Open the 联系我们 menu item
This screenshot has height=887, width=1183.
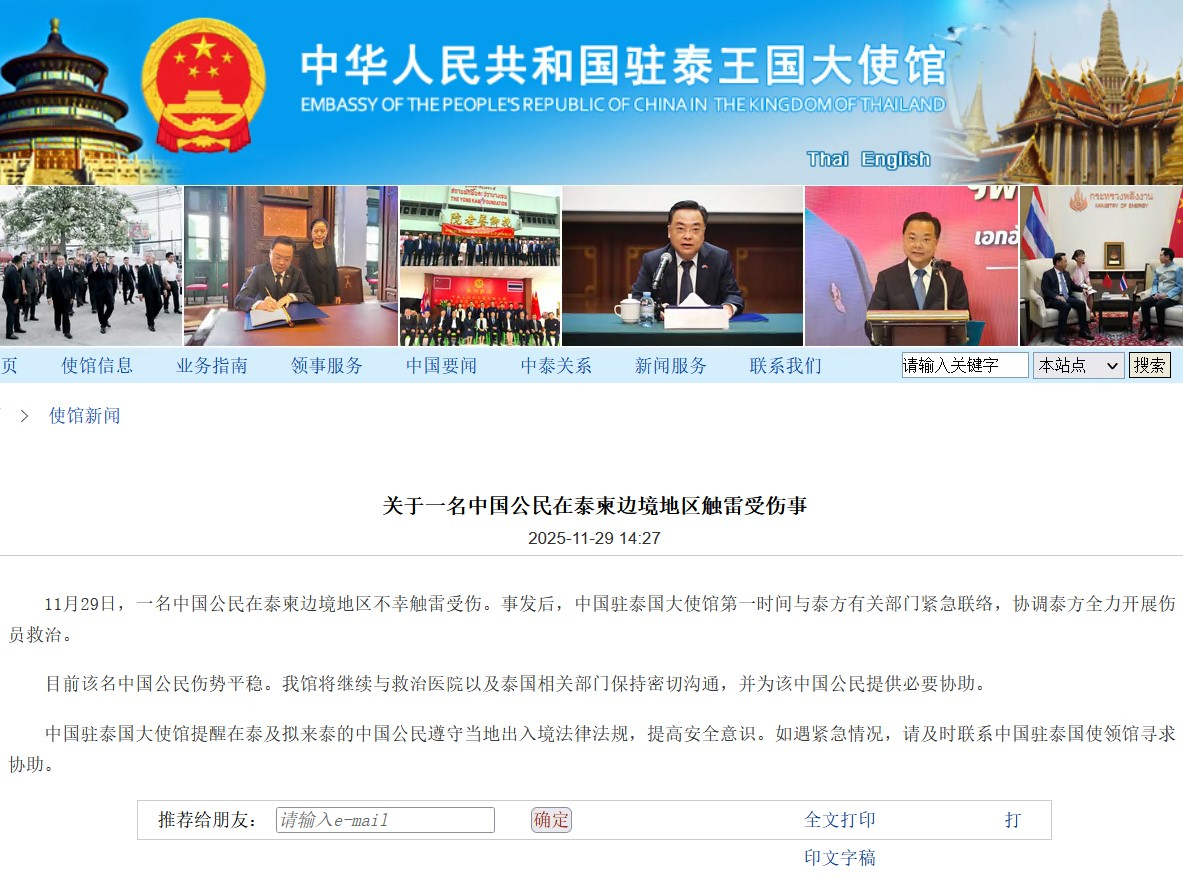coord(785,366)
